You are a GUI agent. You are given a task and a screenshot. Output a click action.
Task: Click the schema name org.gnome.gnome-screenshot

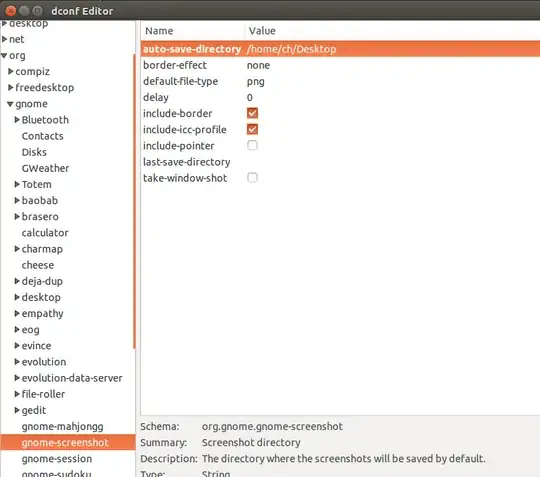[x=272, y=426]
